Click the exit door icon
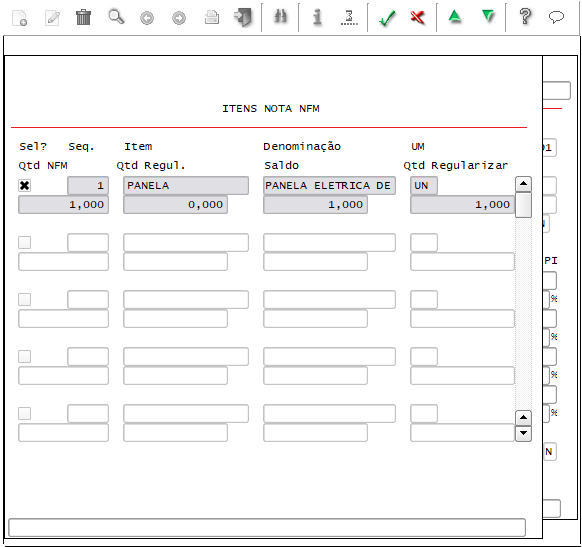 pyautogui.click(x=243, y=17)
